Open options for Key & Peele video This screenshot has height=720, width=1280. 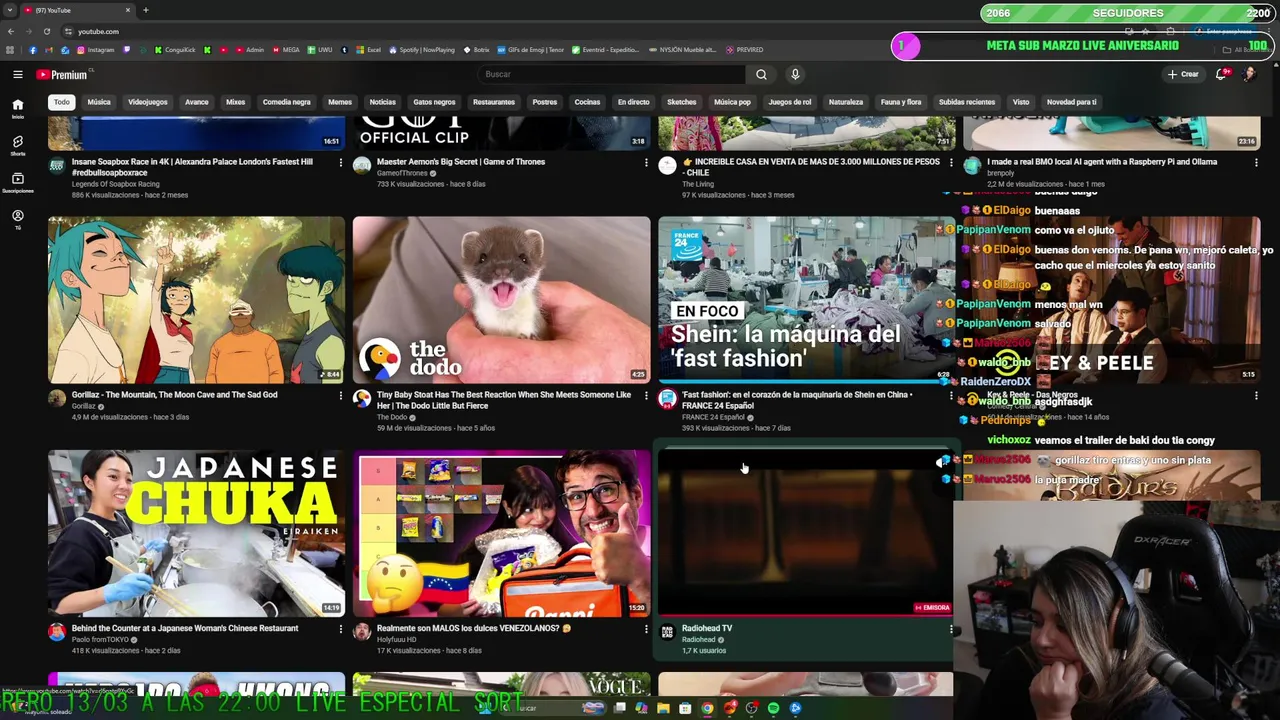coord(1256,395)
